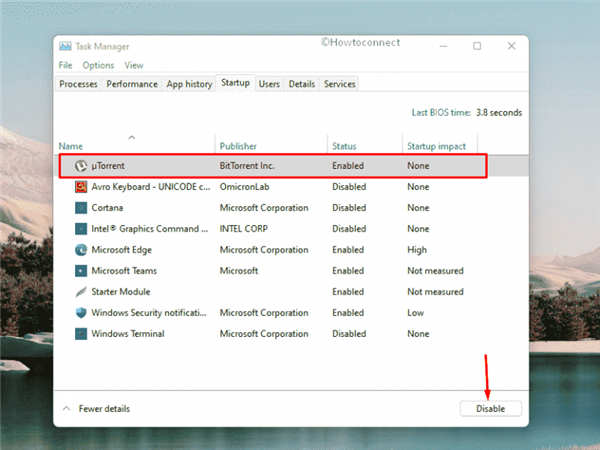The image size is (600, 450).
Task: Click the Microsoft Teams icon
Action: tap(81, 271)
